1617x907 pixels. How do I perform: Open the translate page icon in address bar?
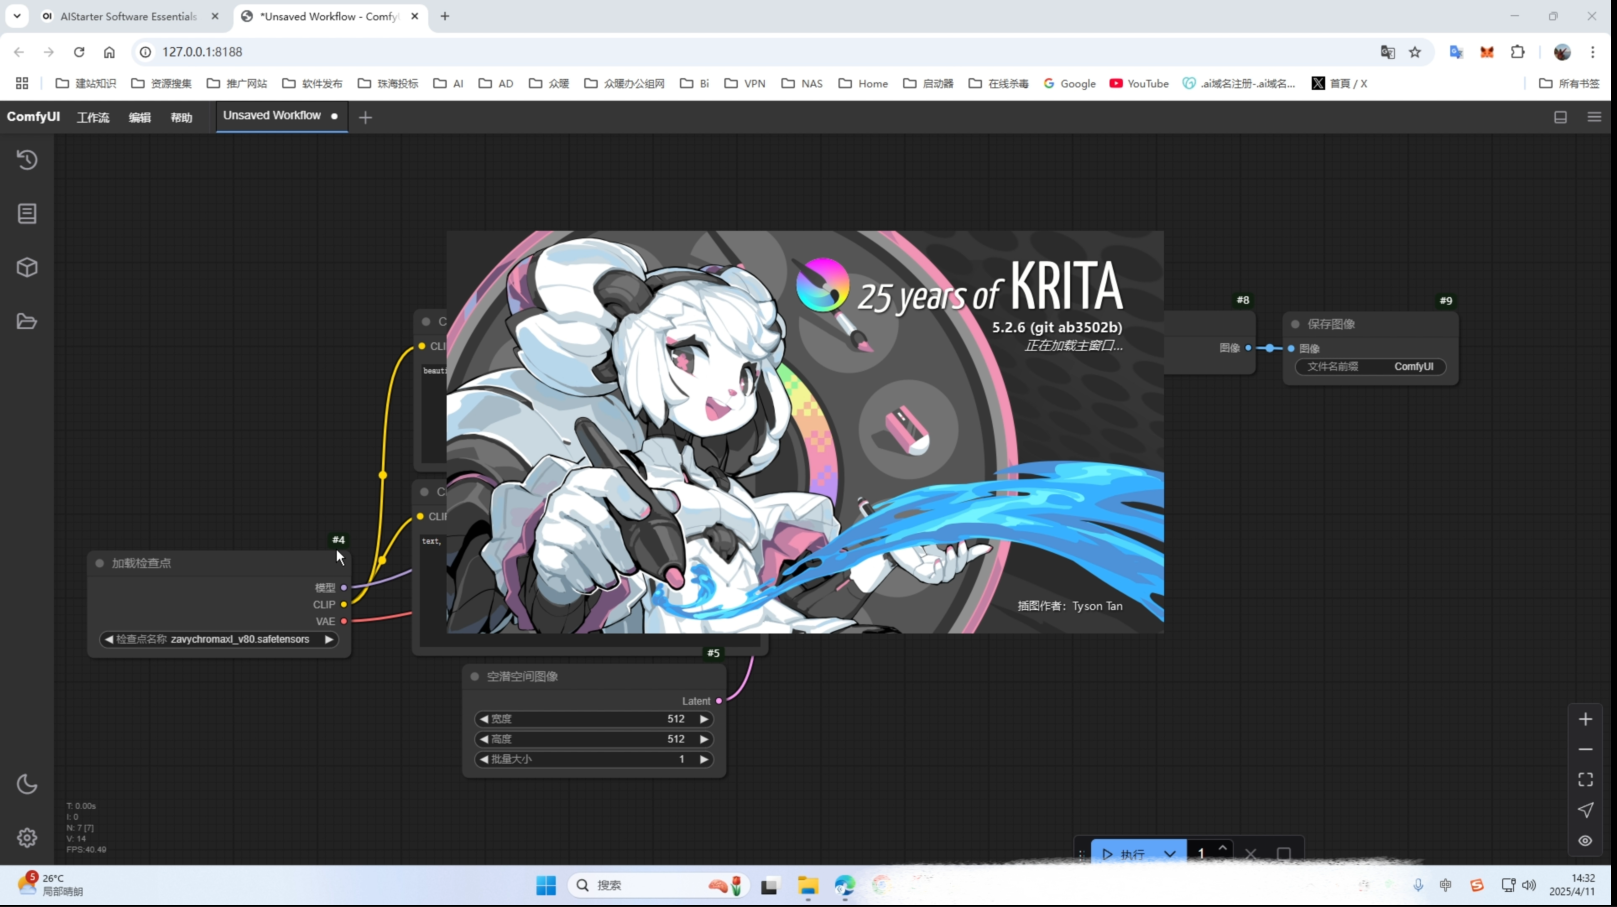click(x=1388, y=52)
